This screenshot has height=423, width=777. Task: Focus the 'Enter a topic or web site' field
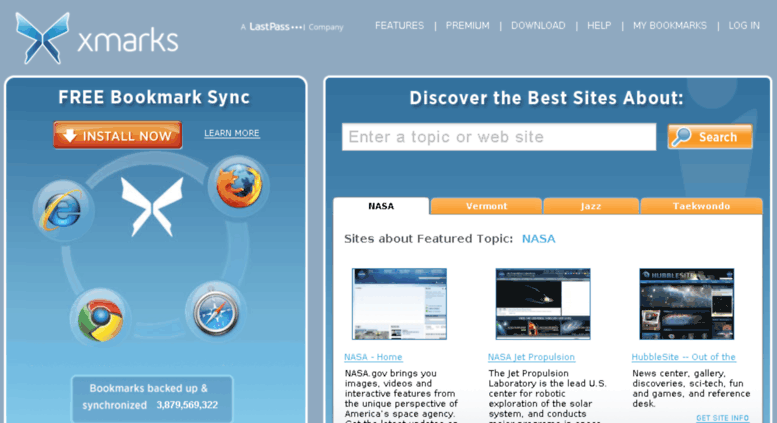point(499,137)
